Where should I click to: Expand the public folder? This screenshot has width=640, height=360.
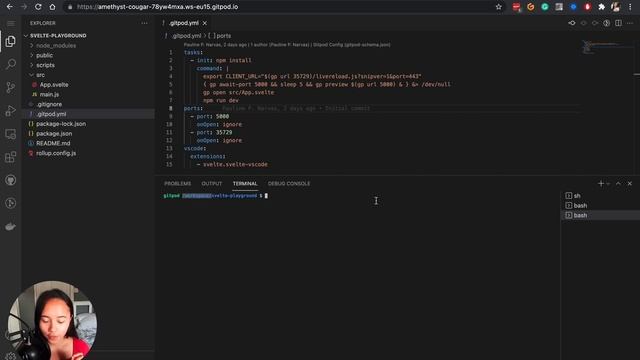[89, 55]
